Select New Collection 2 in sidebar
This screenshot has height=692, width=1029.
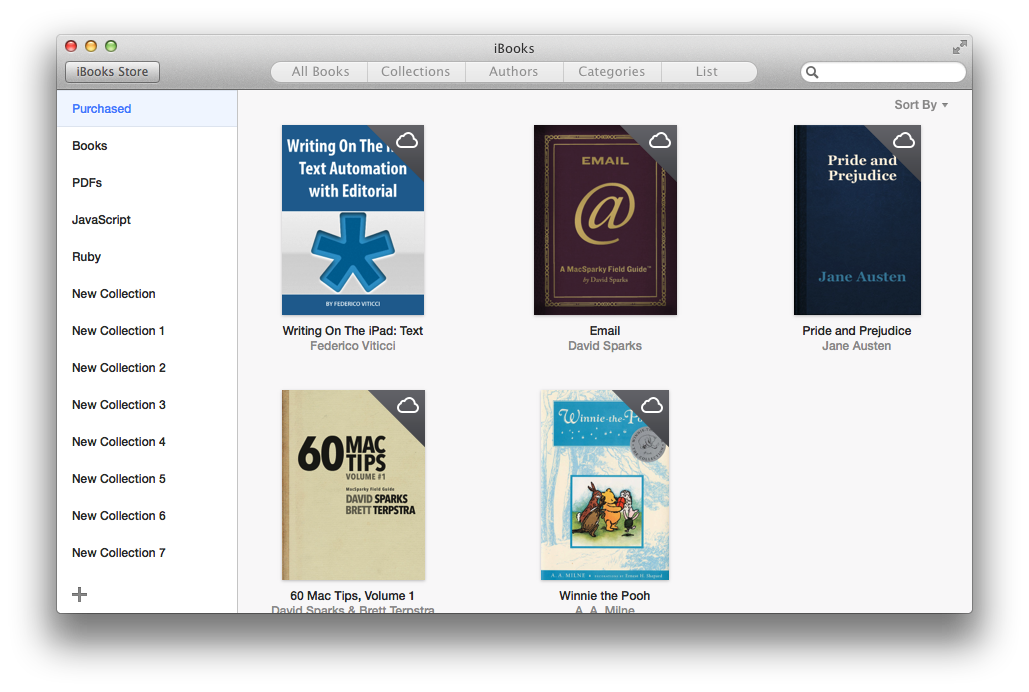(x=147, y=368)
